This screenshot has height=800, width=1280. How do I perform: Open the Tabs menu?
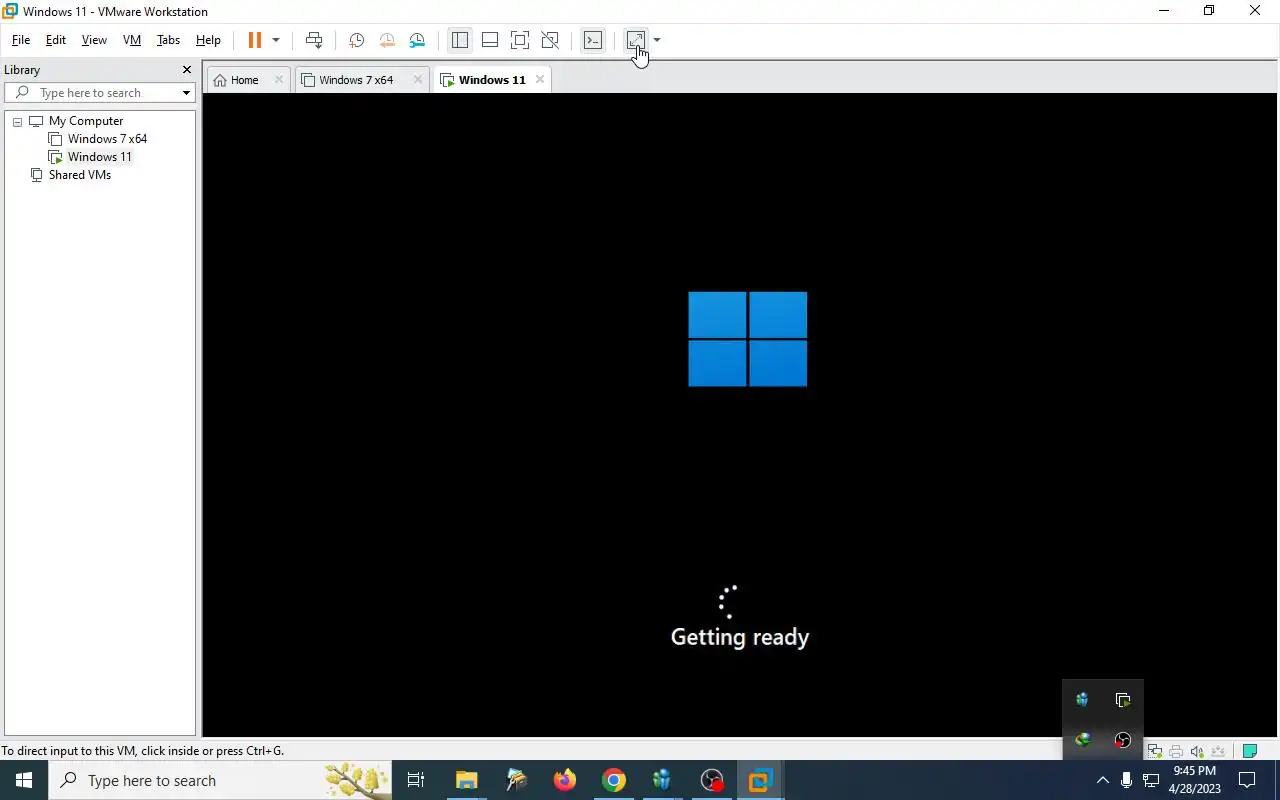coord(168,40)
